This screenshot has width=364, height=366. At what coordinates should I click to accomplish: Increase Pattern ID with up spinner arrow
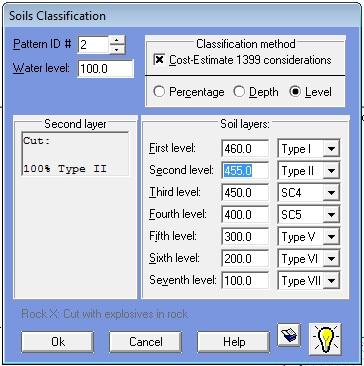(117, 40)
